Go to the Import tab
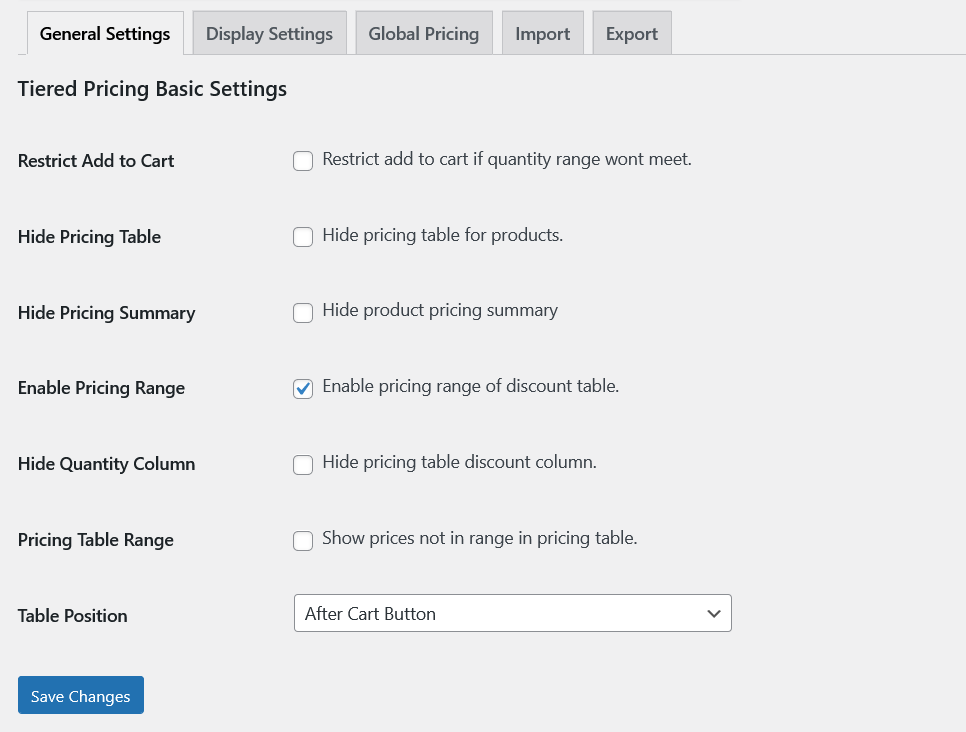The image size is (966, 732). click(542, 34)
